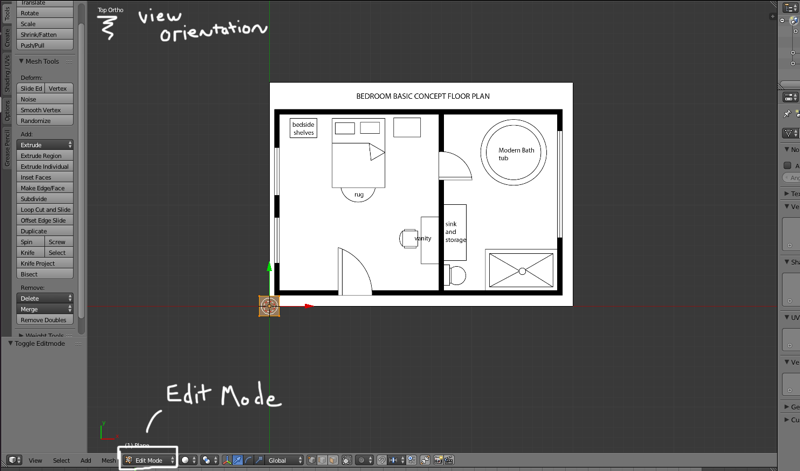
Task: Click the Screw button
Action: [x=59, y=242]
